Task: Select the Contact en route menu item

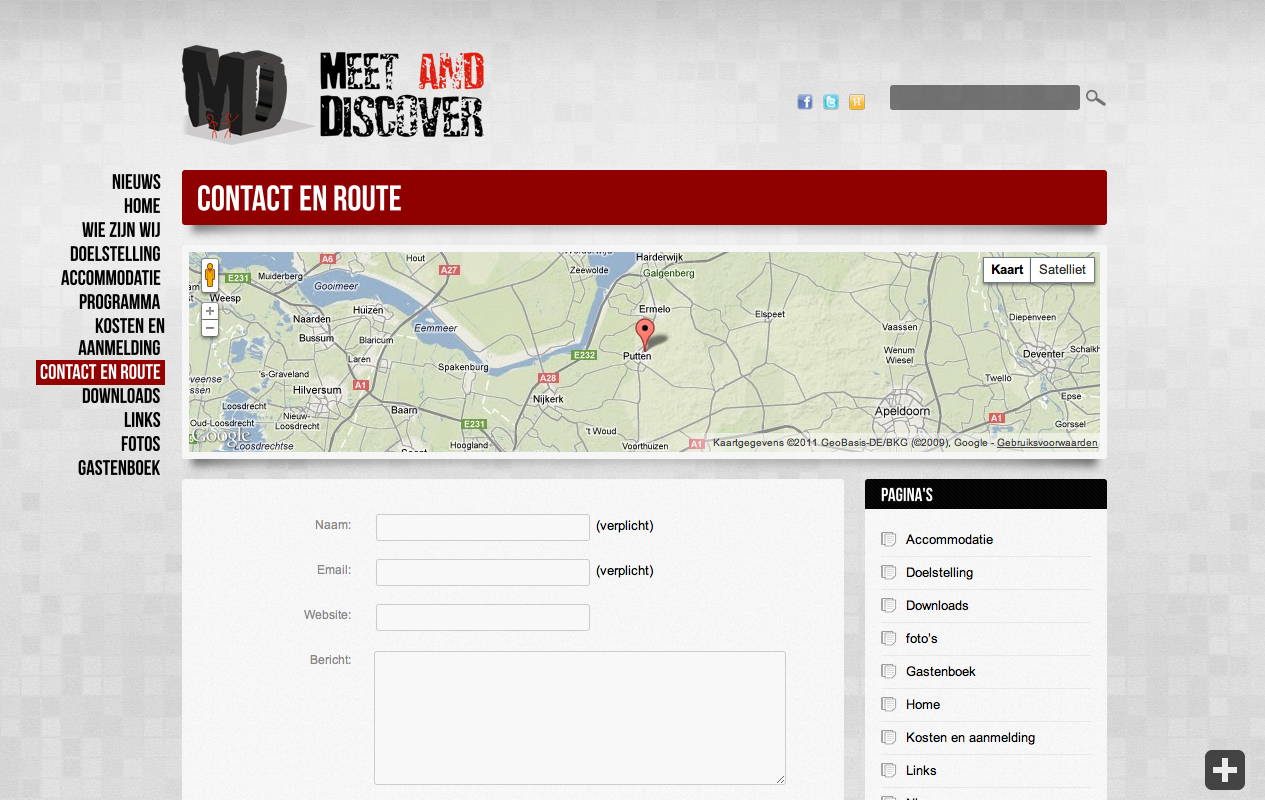Action: [x=100, y=373]
